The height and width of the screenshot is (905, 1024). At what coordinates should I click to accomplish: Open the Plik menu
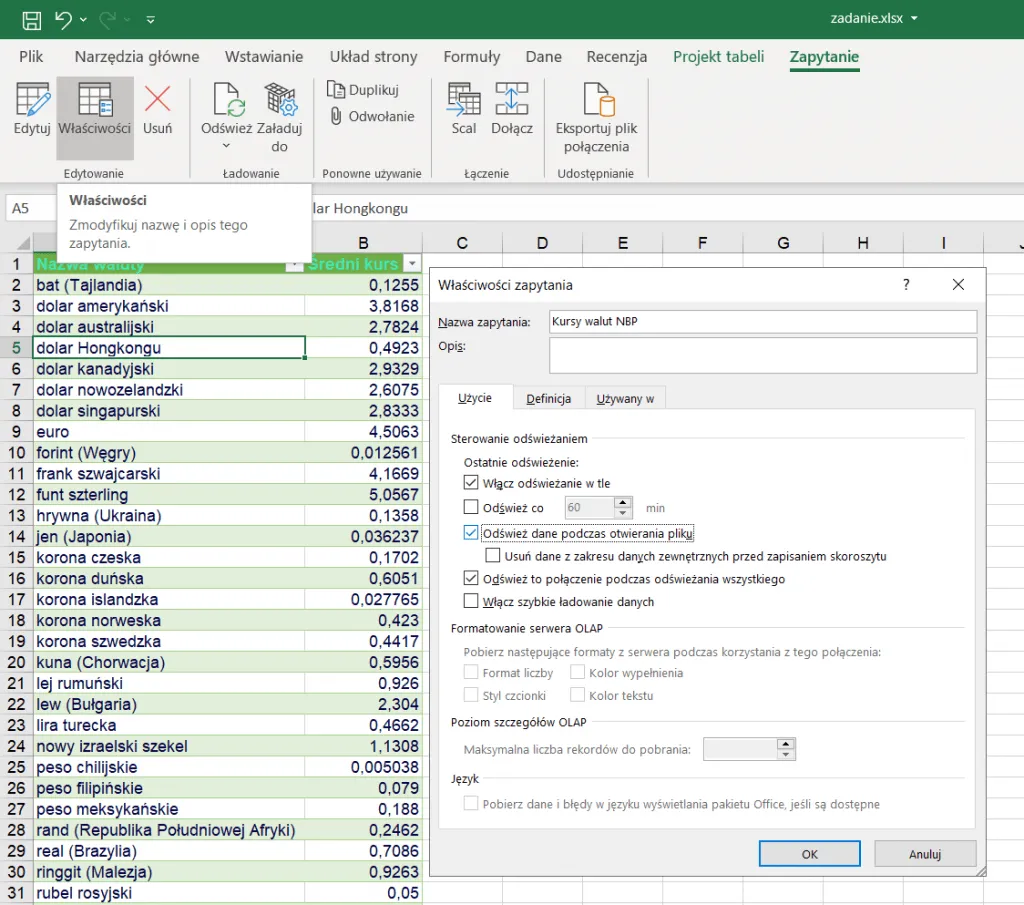(x=31, y=57)
